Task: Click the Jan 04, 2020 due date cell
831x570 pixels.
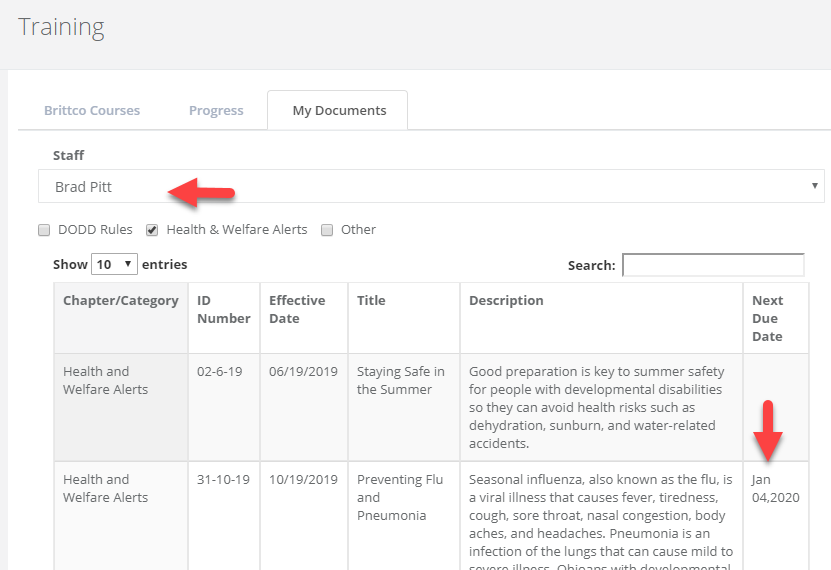Action: click(774, 488)
